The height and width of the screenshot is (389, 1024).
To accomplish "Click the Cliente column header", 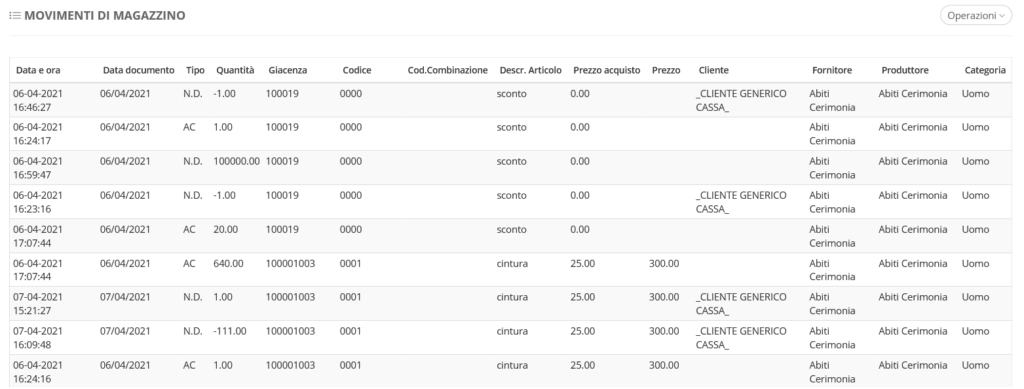I will tap(713, 70).
